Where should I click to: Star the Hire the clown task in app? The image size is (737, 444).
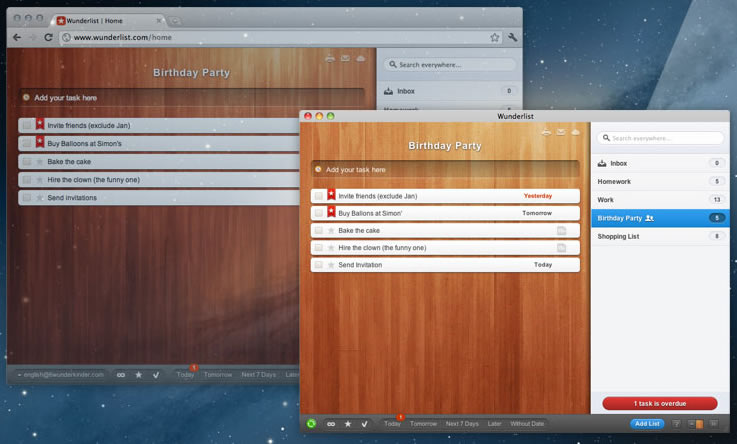point(331,248)
